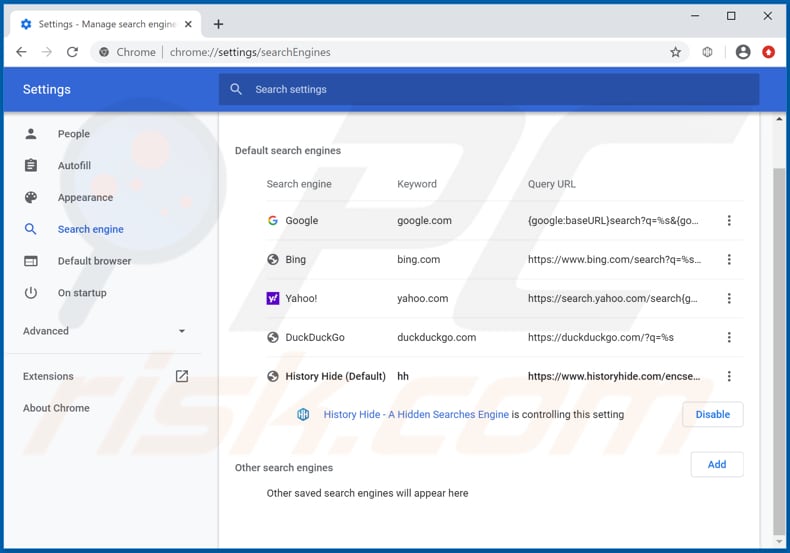Click the scrollbar up arrow
Viewport: 790px width, 553px height.
point(779,119)
